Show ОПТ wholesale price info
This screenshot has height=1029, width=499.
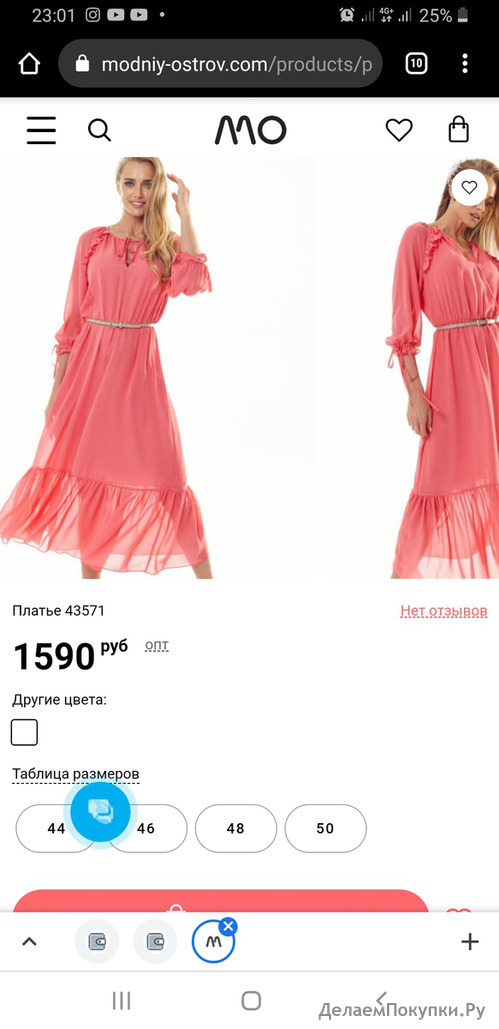click(x=156, y=646)
